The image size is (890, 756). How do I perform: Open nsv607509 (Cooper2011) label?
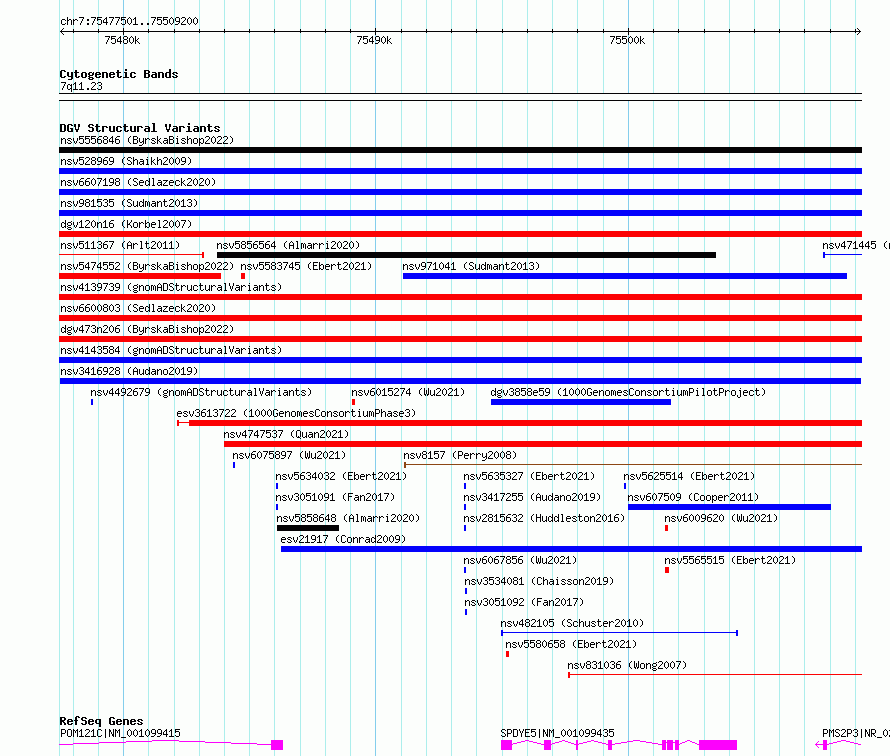tap(693, 497)
